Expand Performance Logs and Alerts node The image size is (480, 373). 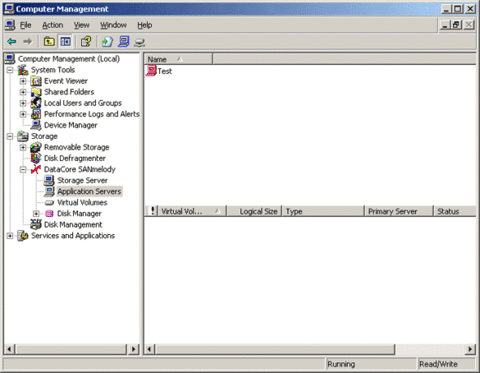click(x=23, y=114)
